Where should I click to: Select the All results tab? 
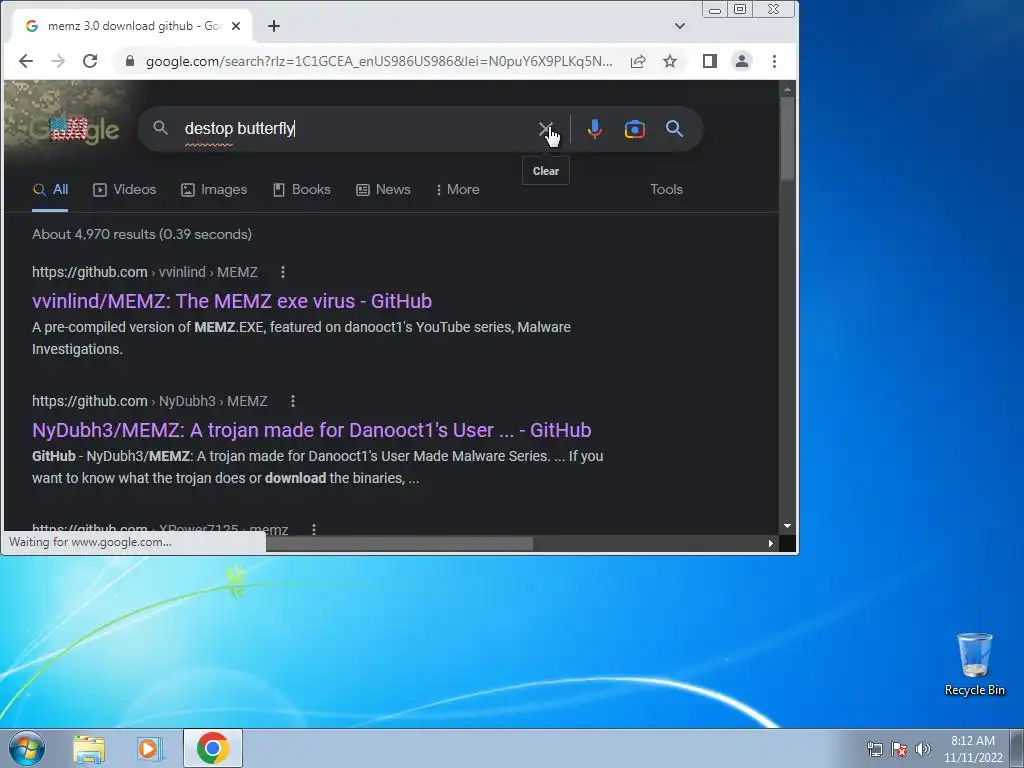(50, 189)
